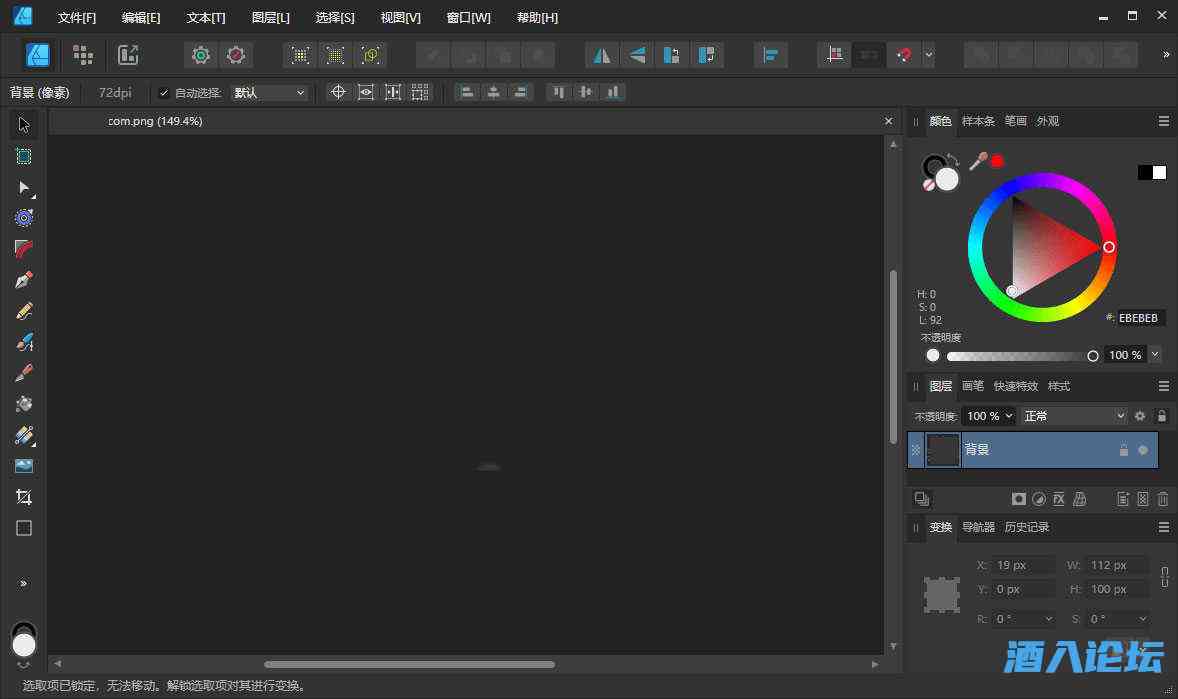
Task: Delete layer using the trash icon
Action: (x=1163, y=499)
